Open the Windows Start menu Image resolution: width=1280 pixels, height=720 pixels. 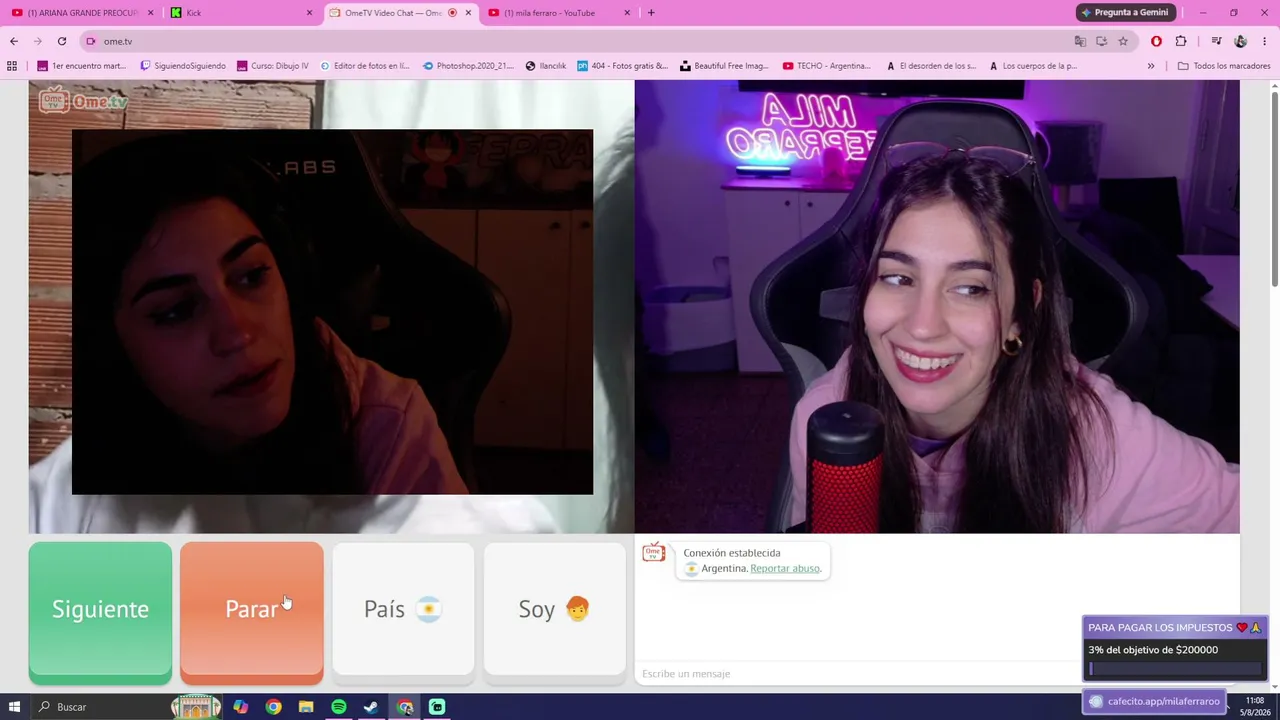pyautogui.click(x=14, y=707)
